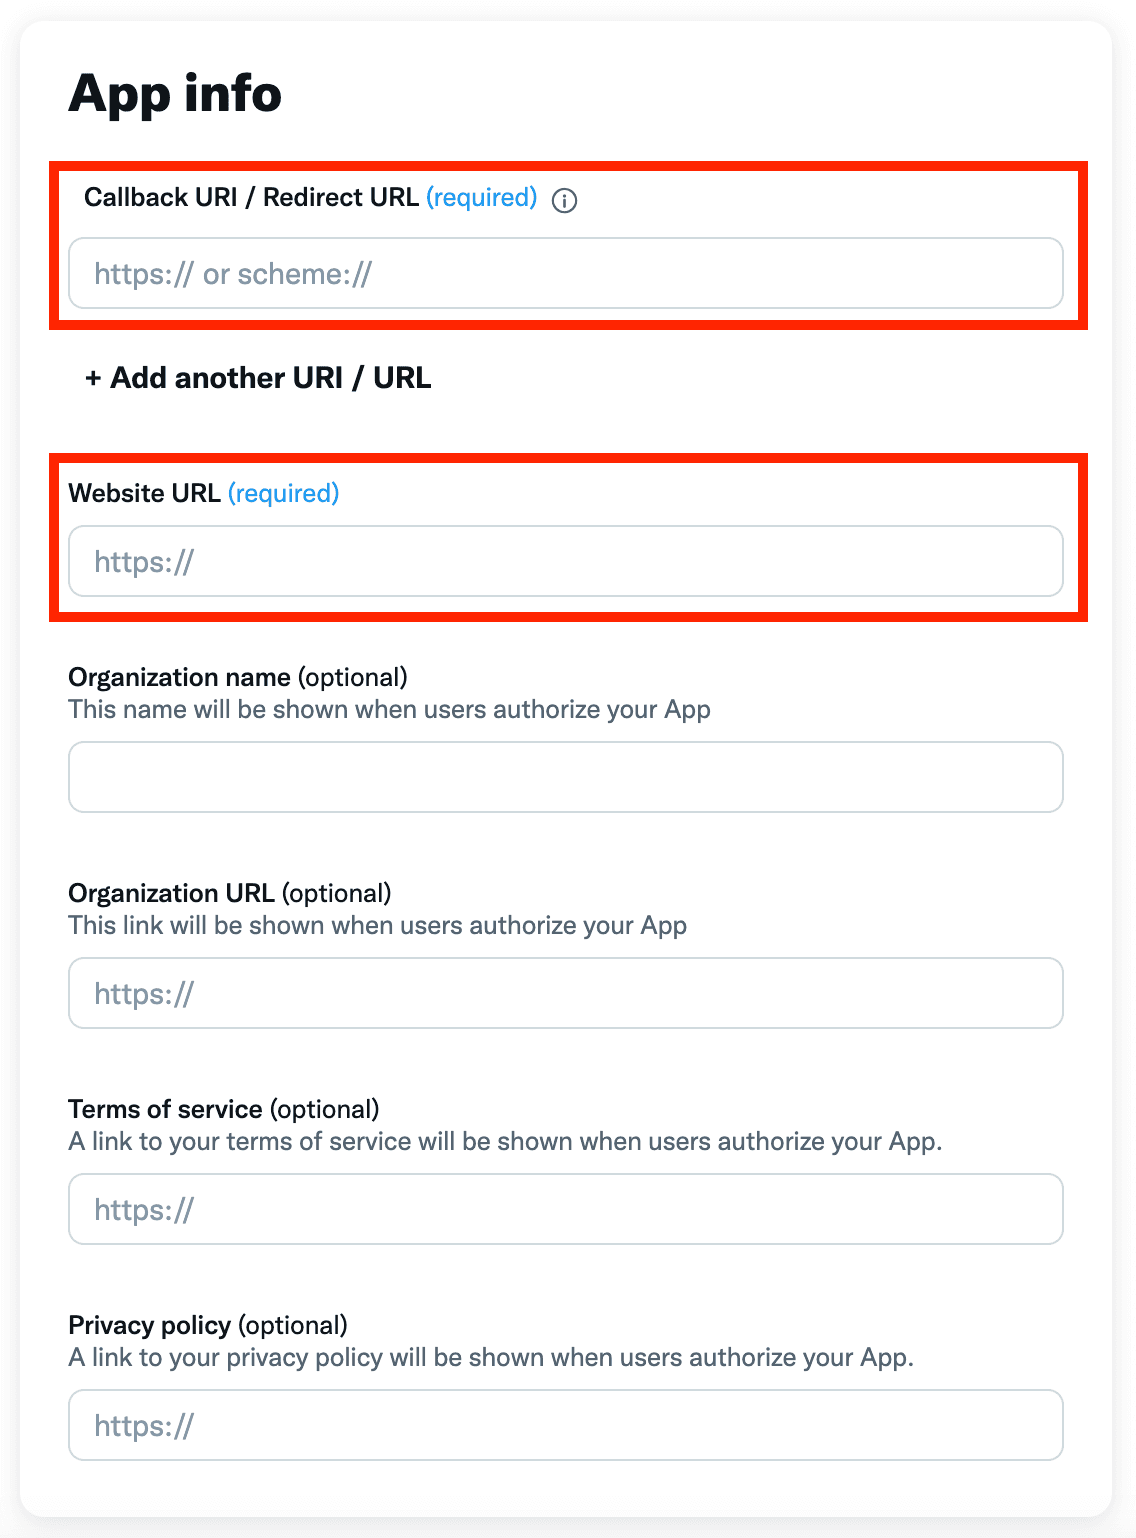
Task: Focus the Privacy policy URL field
Action: [x=566, y=1425]
